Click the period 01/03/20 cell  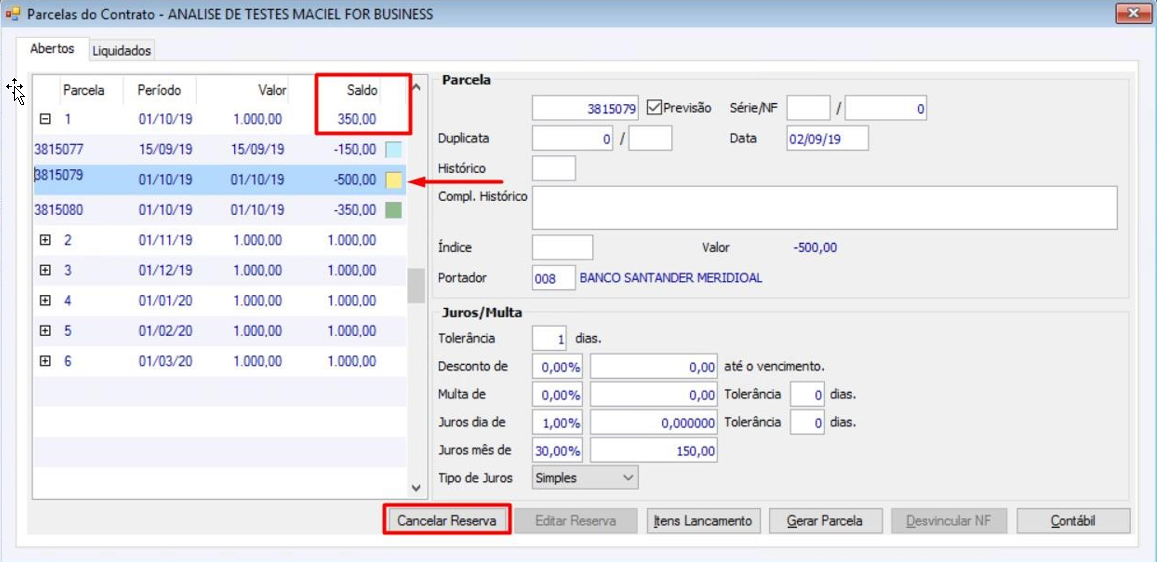[165, 361]
